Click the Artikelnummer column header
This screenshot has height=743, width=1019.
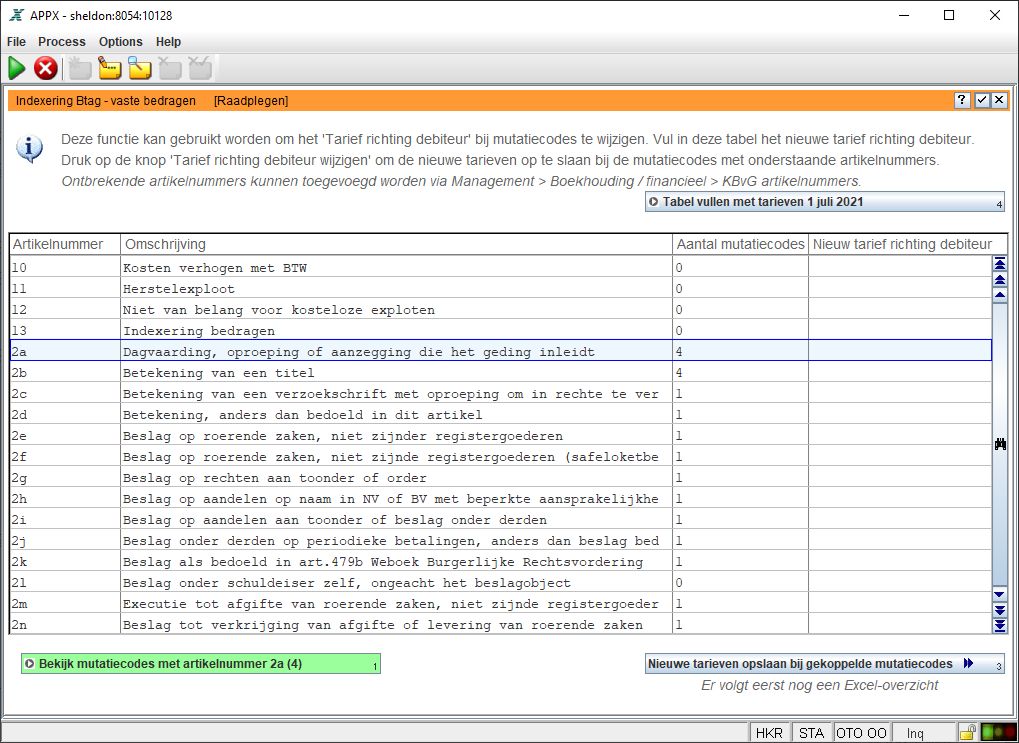point(65,244)
